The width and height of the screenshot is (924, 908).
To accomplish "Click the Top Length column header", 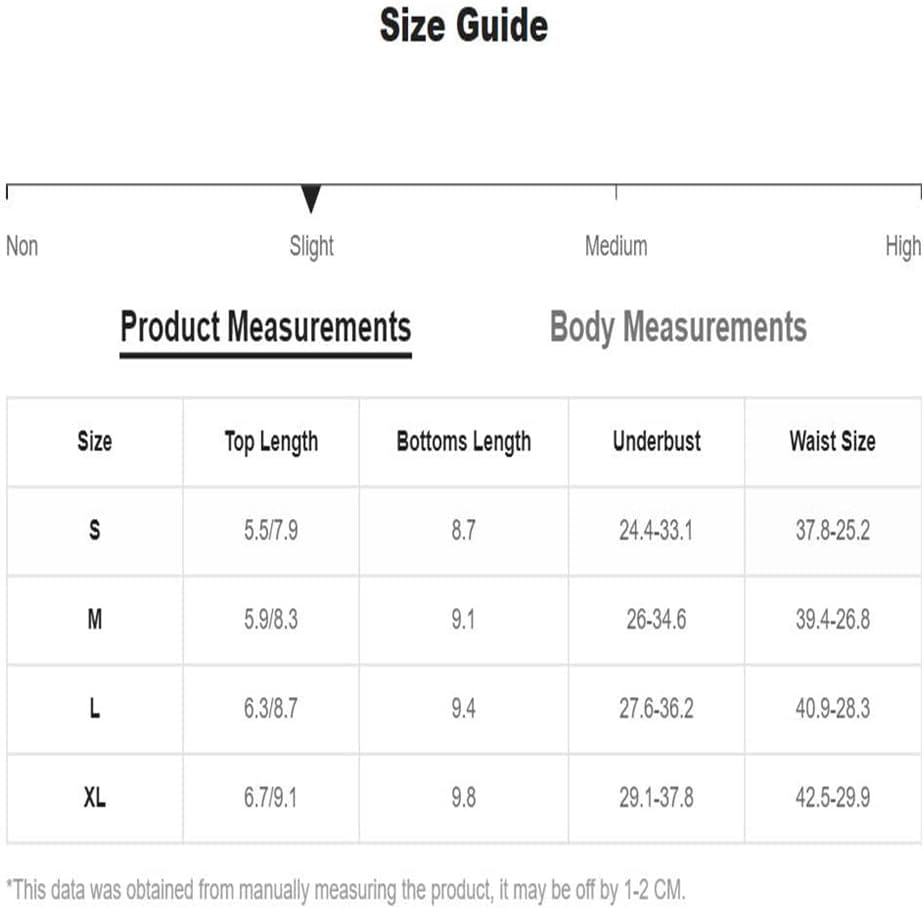I will (x=271, y=442).
